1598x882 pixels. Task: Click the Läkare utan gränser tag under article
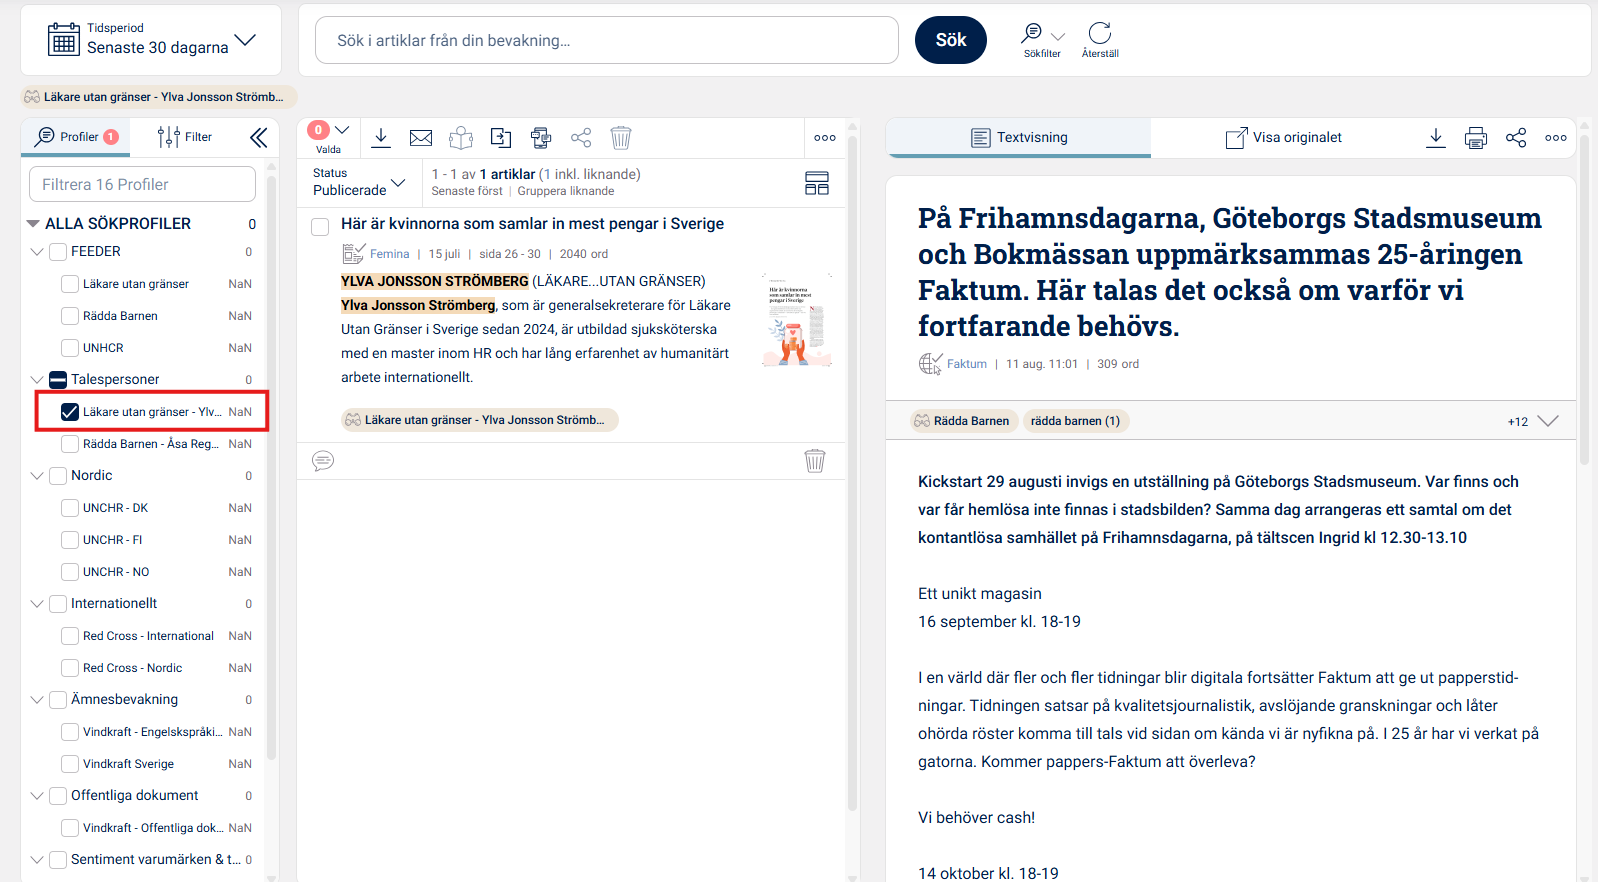[480, 420]
